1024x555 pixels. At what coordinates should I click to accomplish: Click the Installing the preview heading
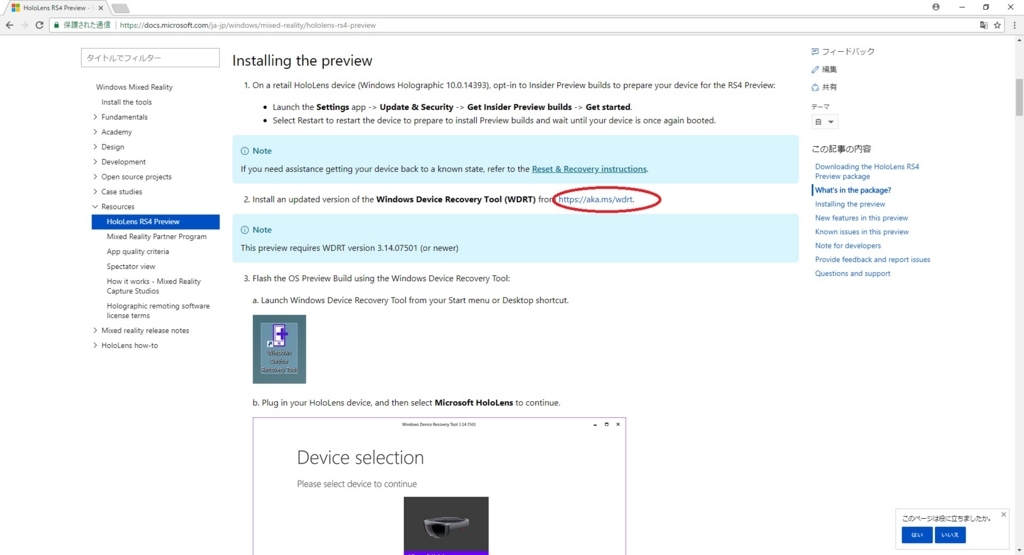point(302,60)
